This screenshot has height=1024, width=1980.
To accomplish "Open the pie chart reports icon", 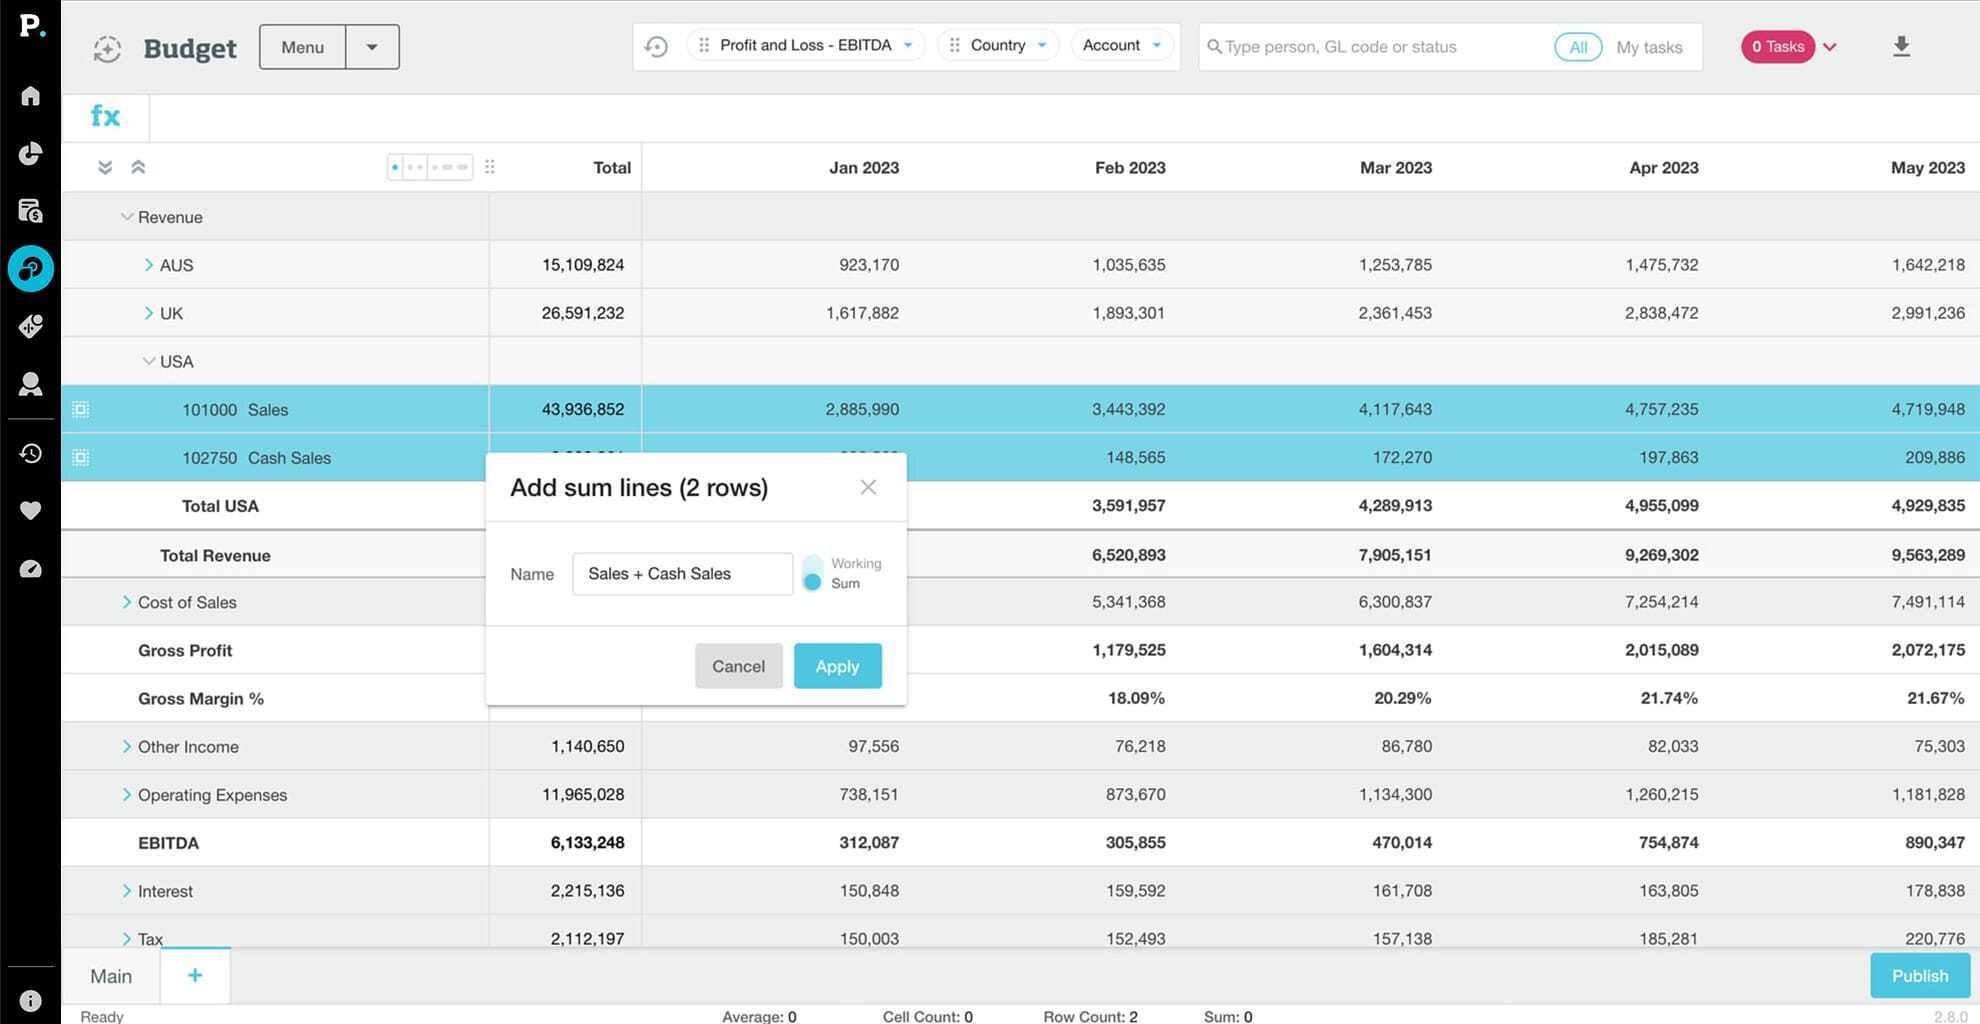I will 30,153.
